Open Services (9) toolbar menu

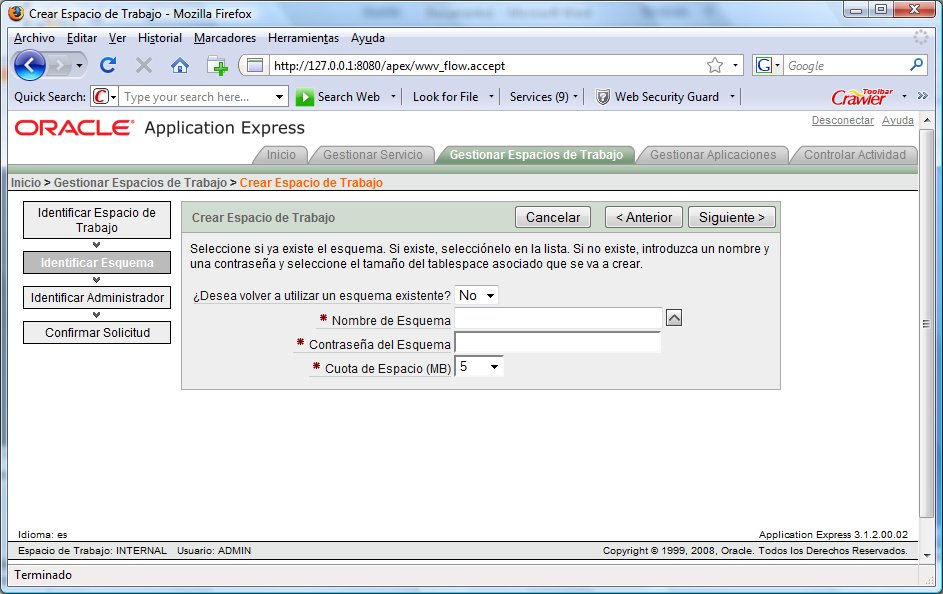click(542, 97)
